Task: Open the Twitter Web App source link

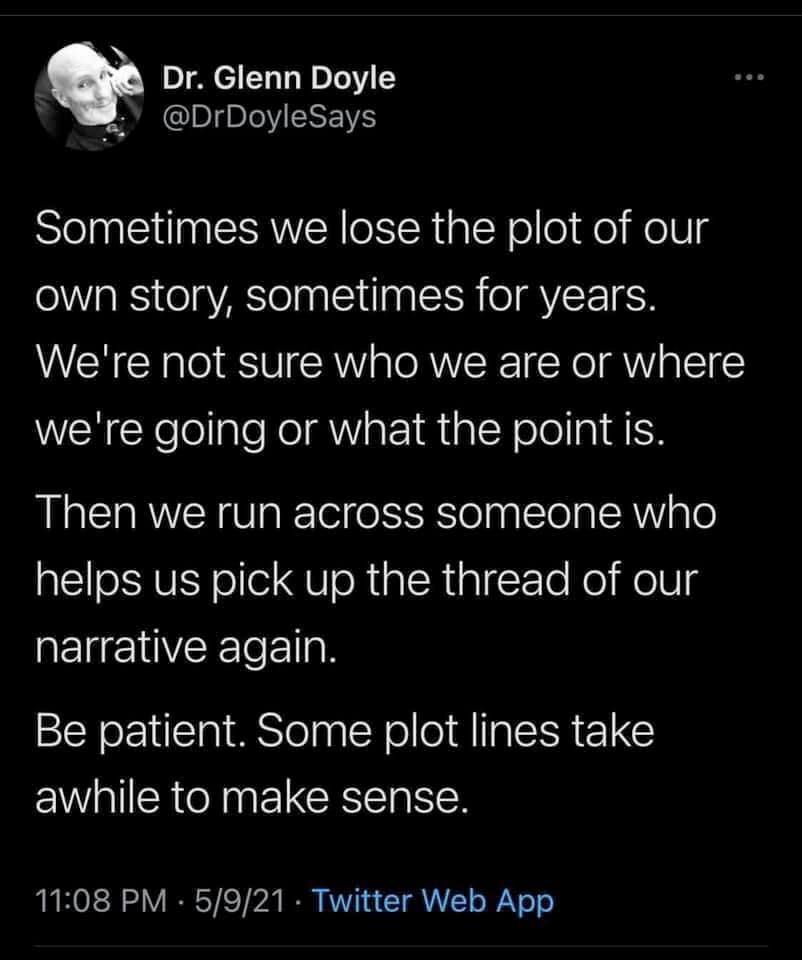Action: pyautogui.click(x=432, y=901)
